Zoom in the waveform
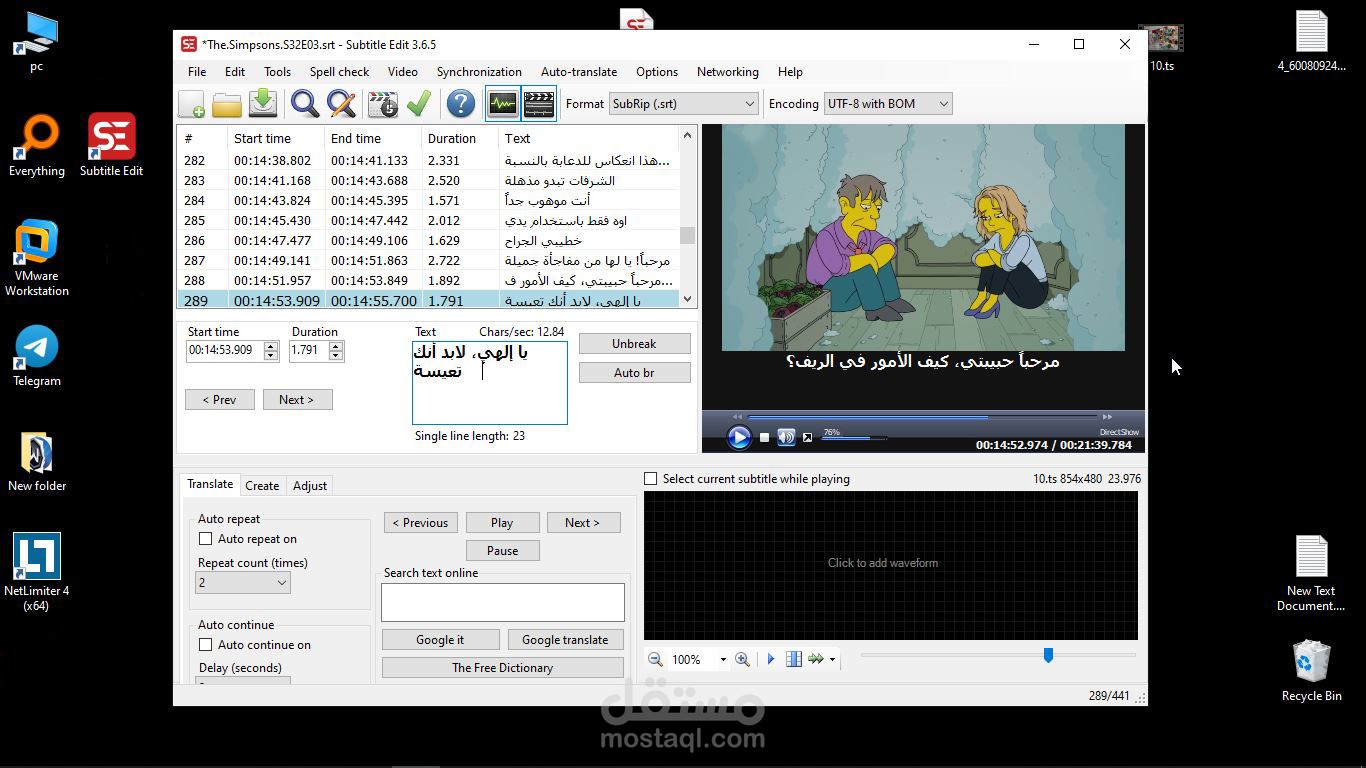The image size is (1366, 768). click(x=742, y=659)
